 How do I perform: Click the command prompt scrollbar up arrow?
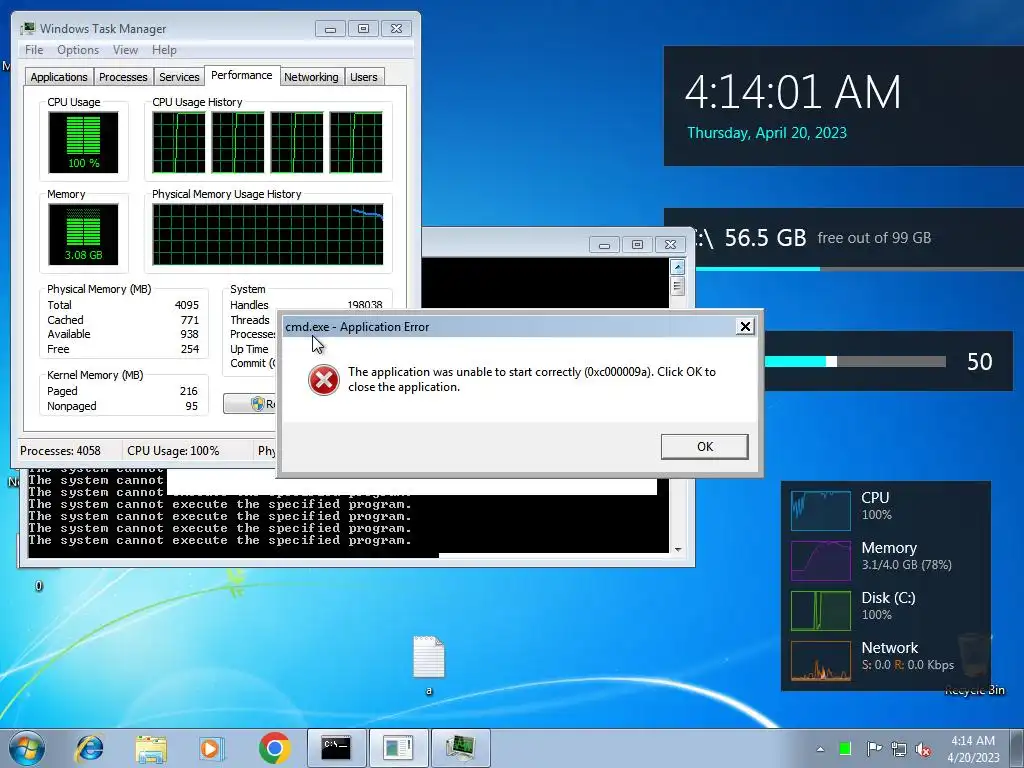click(677, 266)
